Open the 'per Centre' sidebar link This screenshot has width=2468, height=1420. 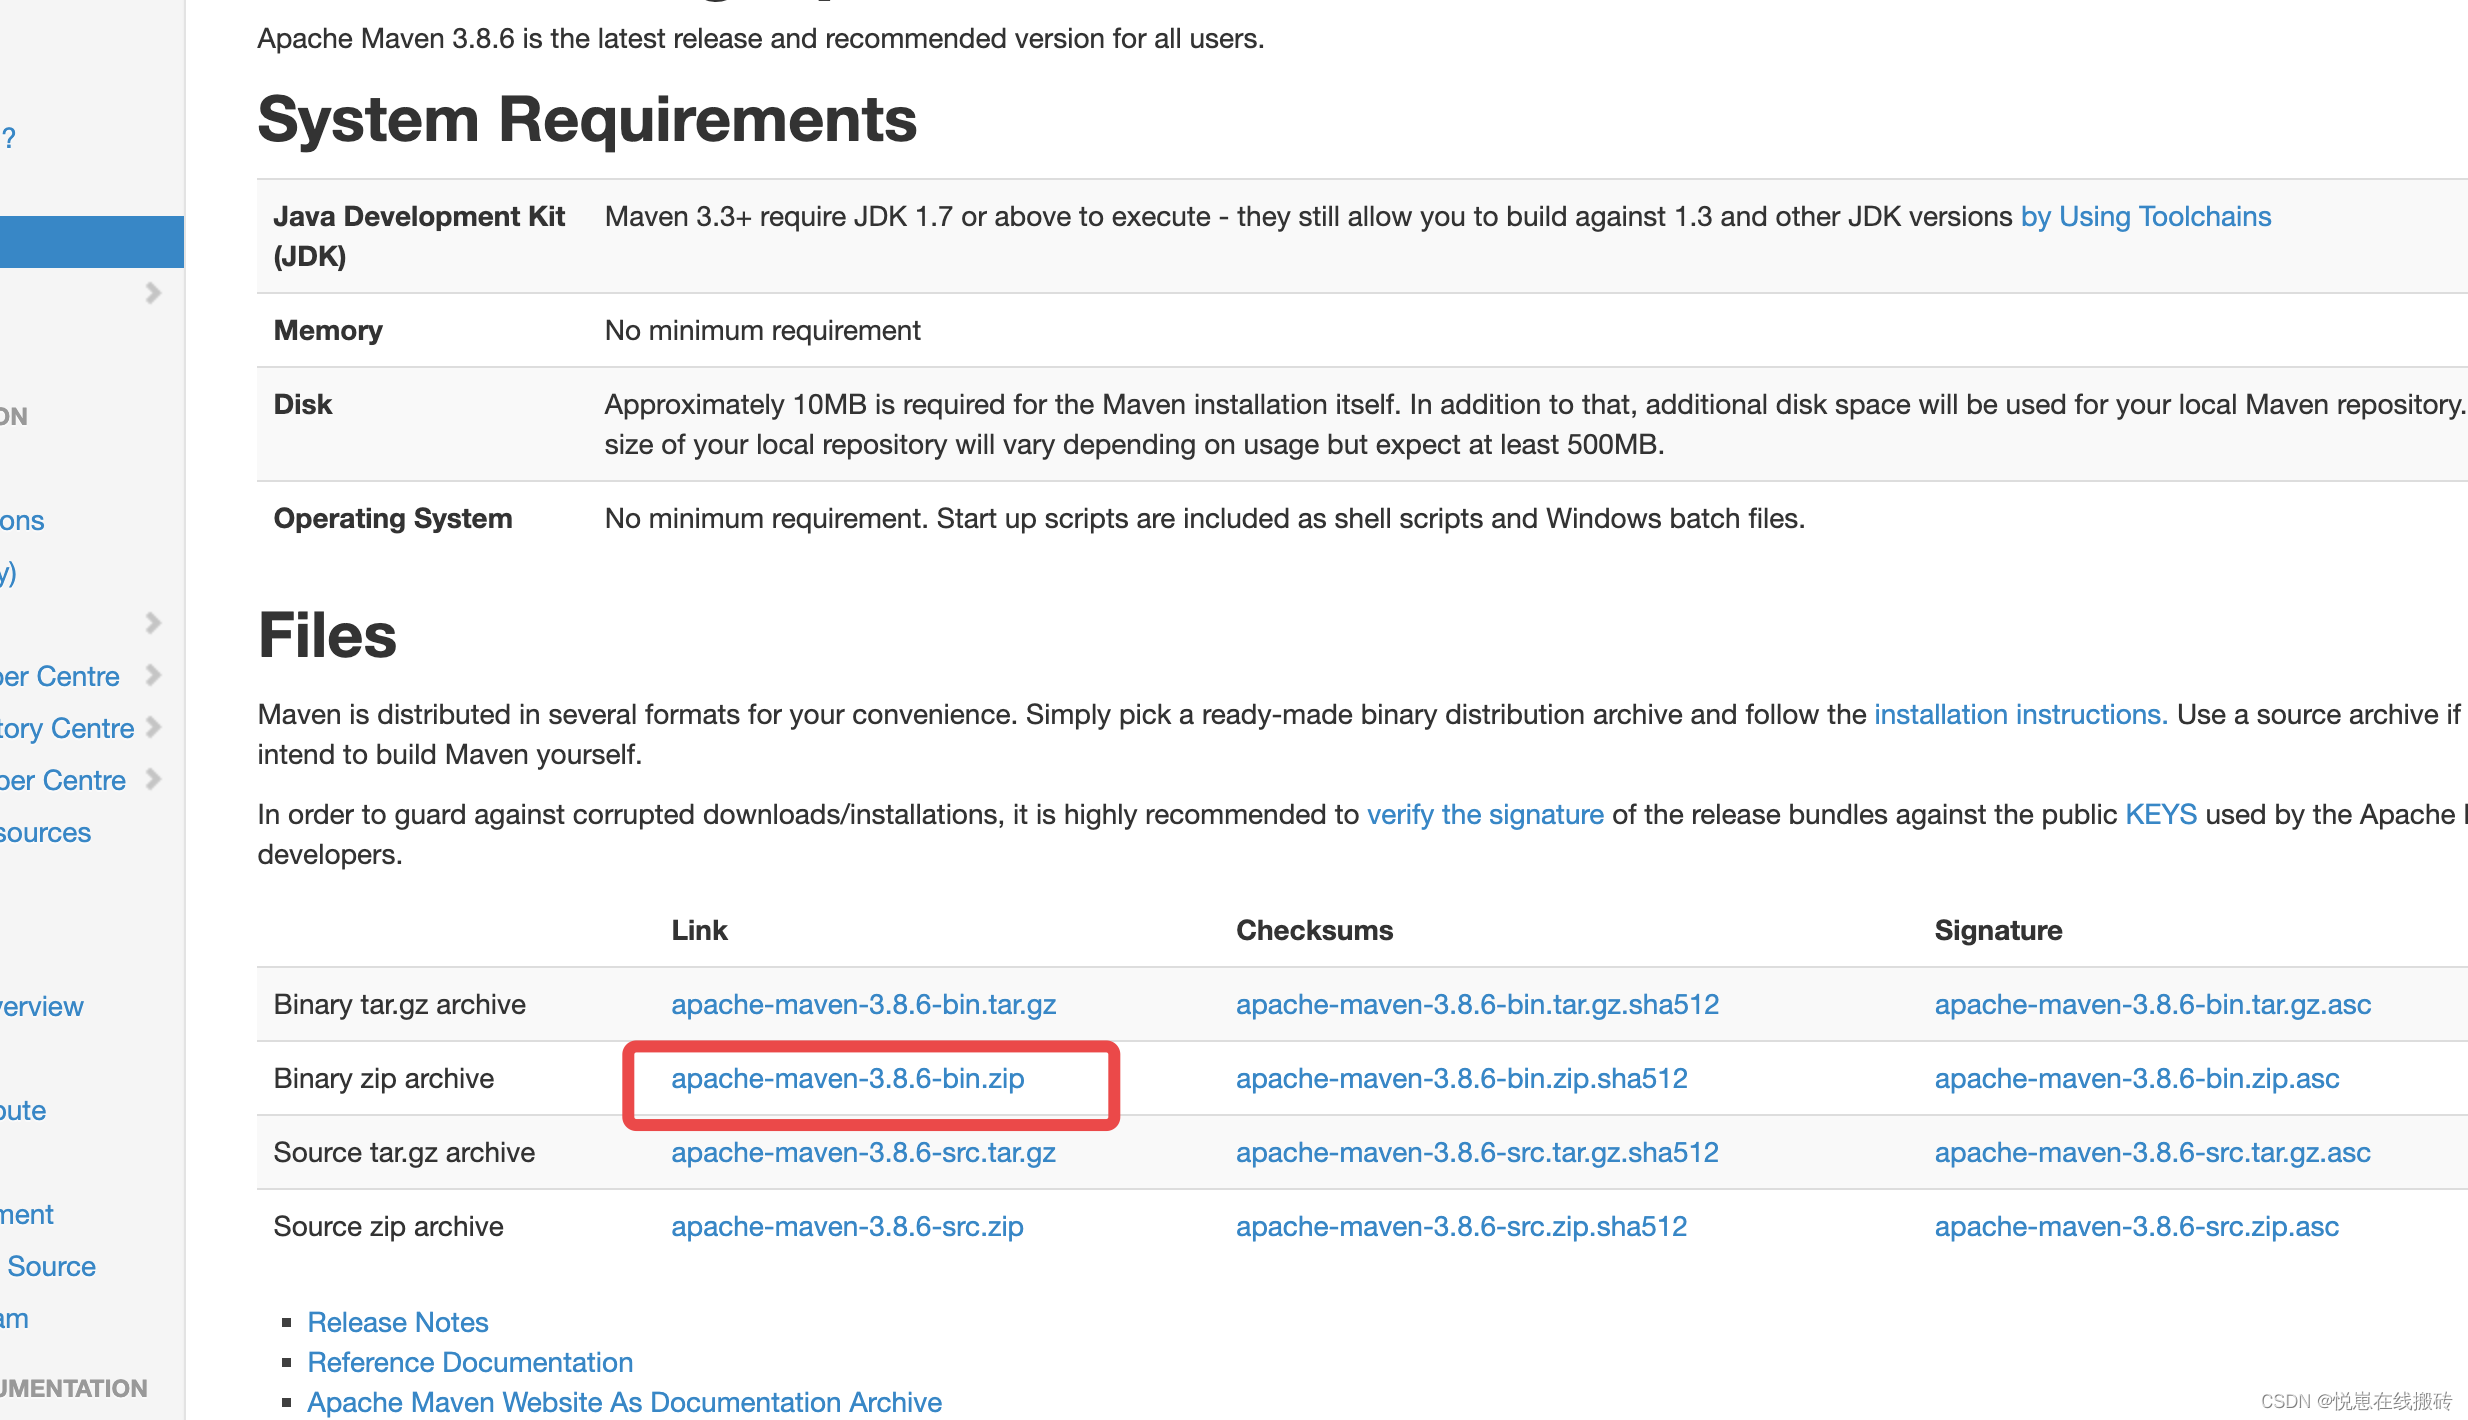click(63, 780)
